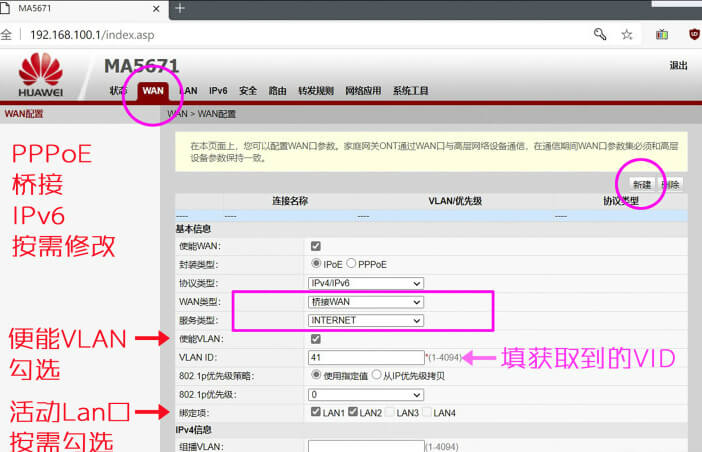Select WAN配置 in the left sidebar
Viewport: 702px width, 452px height.
pos(24,114)
